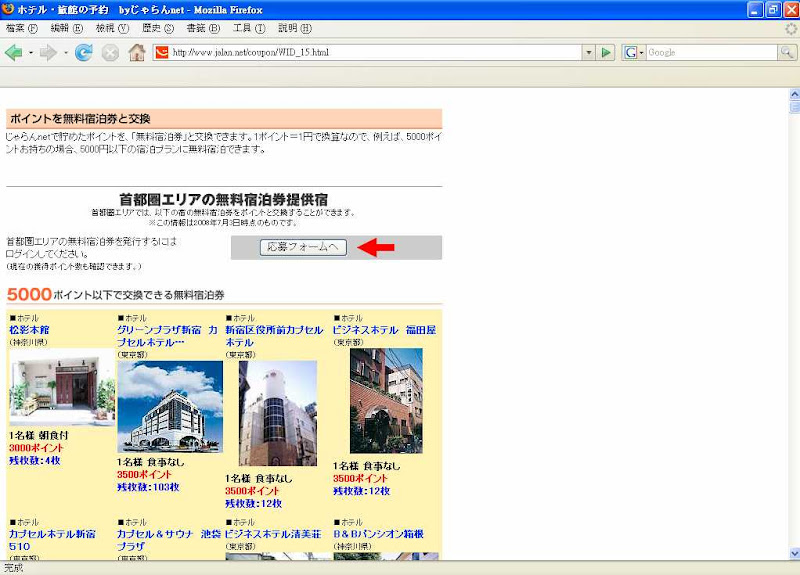800x575 pixels.
Task: Click the グリーンプラザ新宿 building photo
Action: click(170, 407)
